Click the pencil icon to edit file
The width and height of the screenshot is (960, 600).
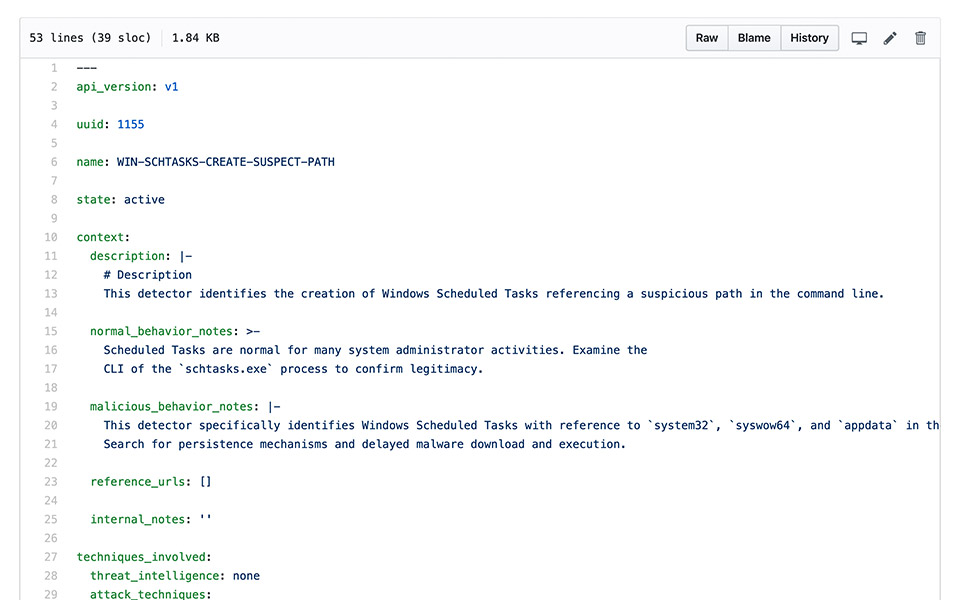tap(890, 38)
